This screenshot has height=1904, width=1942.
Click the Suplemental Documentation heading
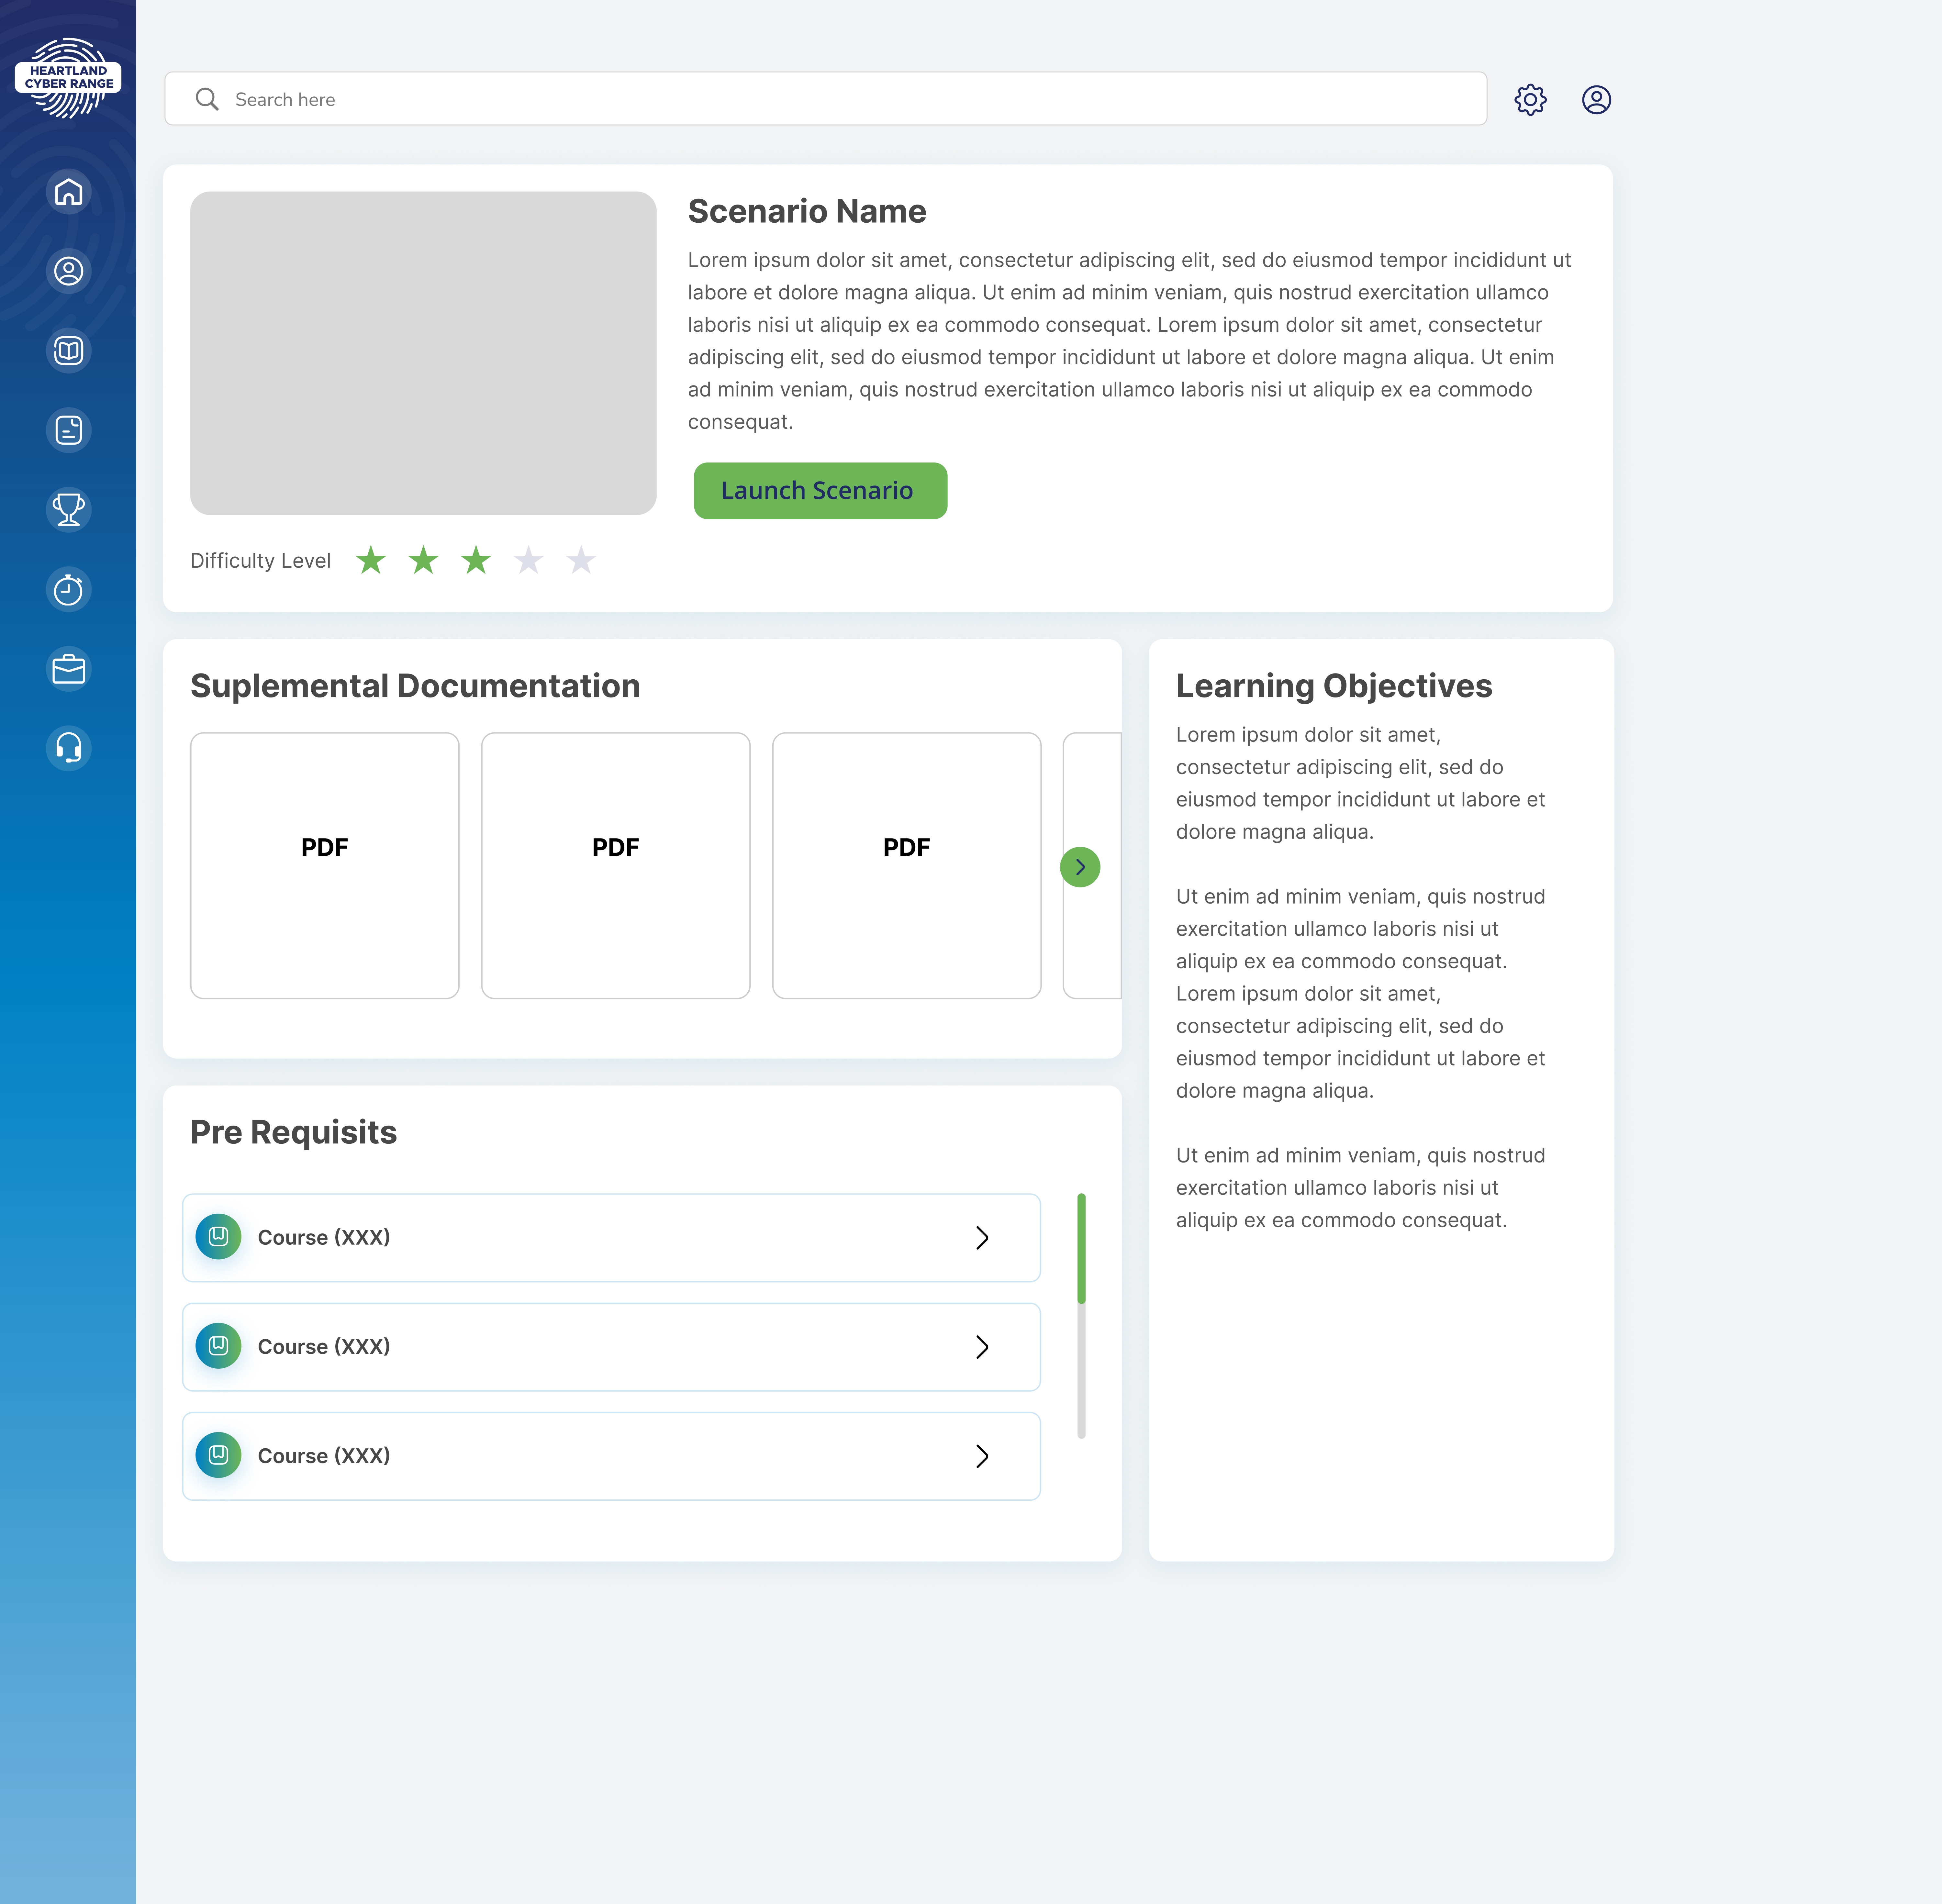(x=415, y=686)
